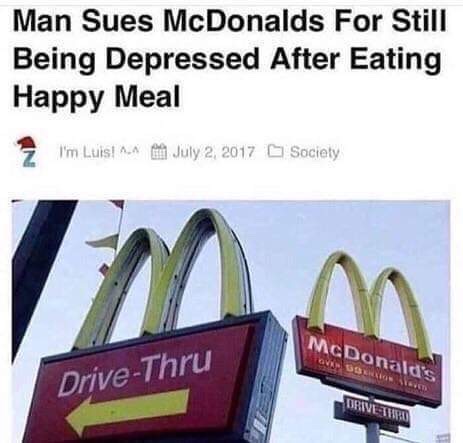Open the author profile I'm Luis!
Image resolution: width=463 pixels, height=443 pixels.
click(101, 152)
